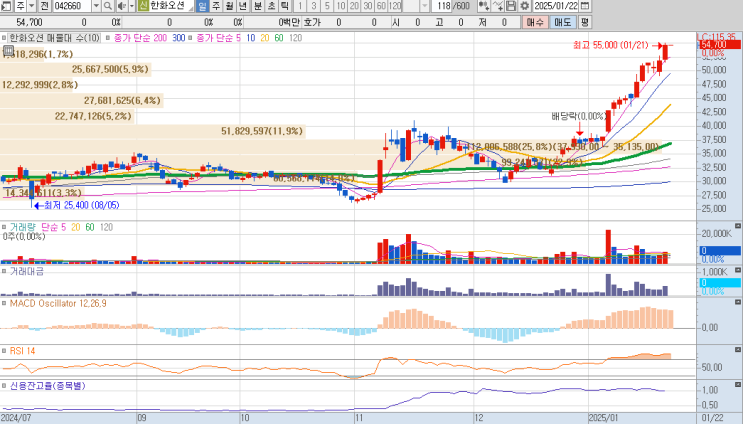
Task: Select the 주 (weekly) period tab
Action: (216, 6)
